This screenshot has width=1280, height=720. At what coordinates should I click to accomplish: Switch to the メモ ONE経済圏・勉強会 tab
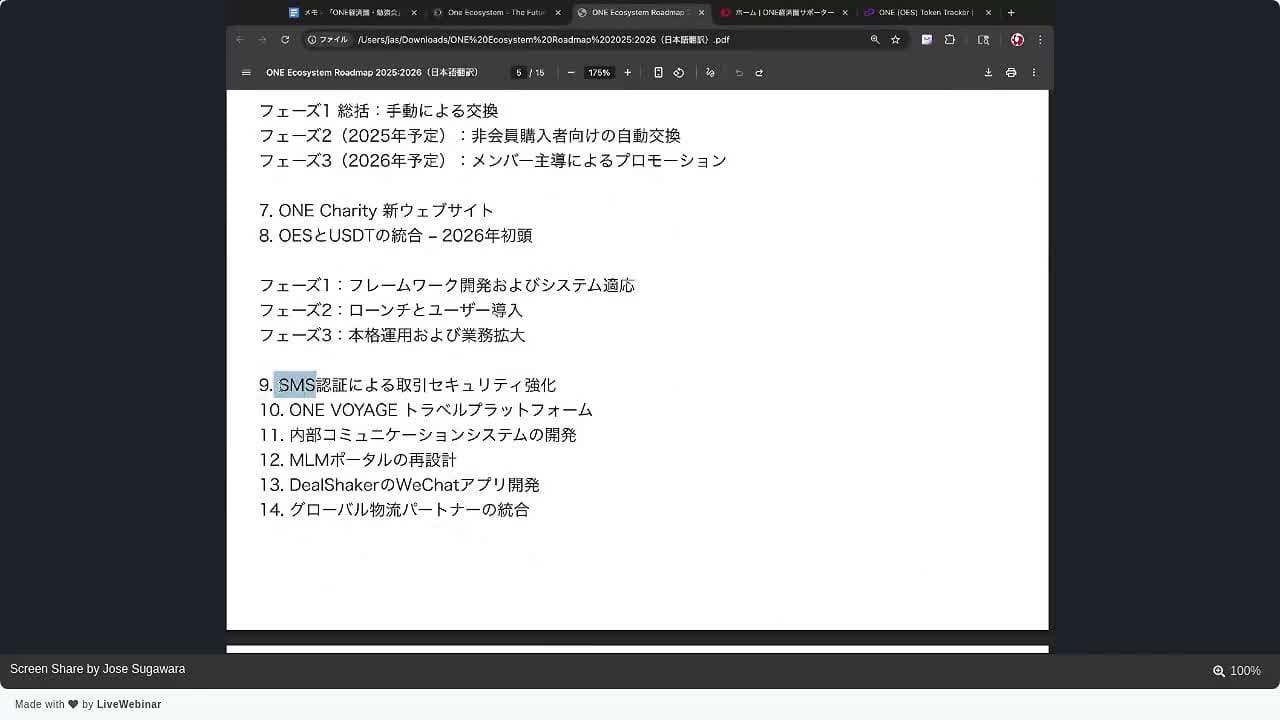pyautogui.click(x=353, y=13)
